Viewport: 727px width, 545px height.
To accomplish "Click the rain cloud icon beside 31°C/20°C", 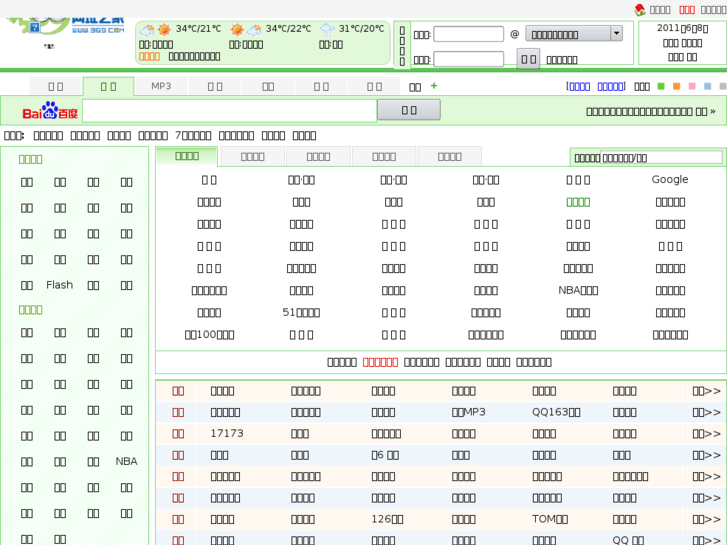I will click(327, 30).
